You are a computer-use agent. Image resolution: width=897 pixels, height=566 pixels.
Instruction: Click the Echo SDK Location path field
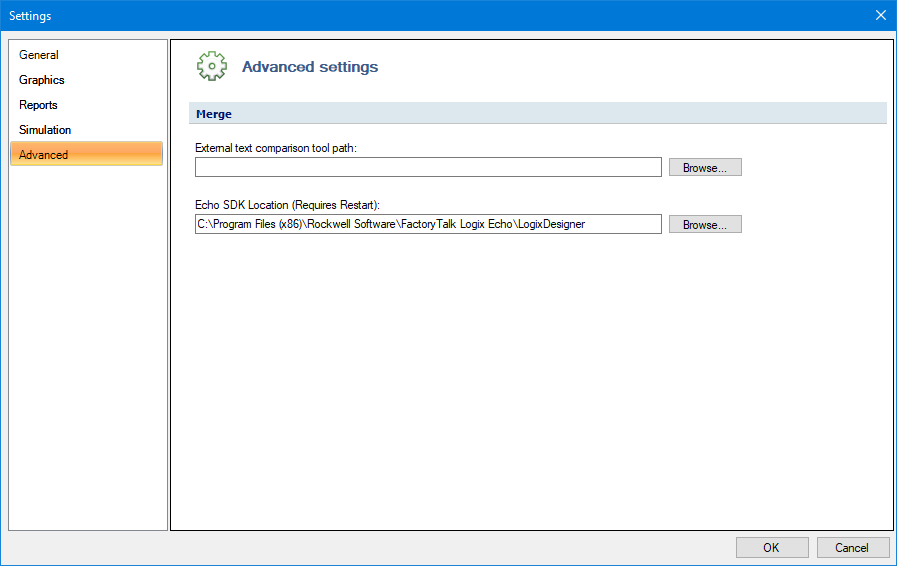428,224
